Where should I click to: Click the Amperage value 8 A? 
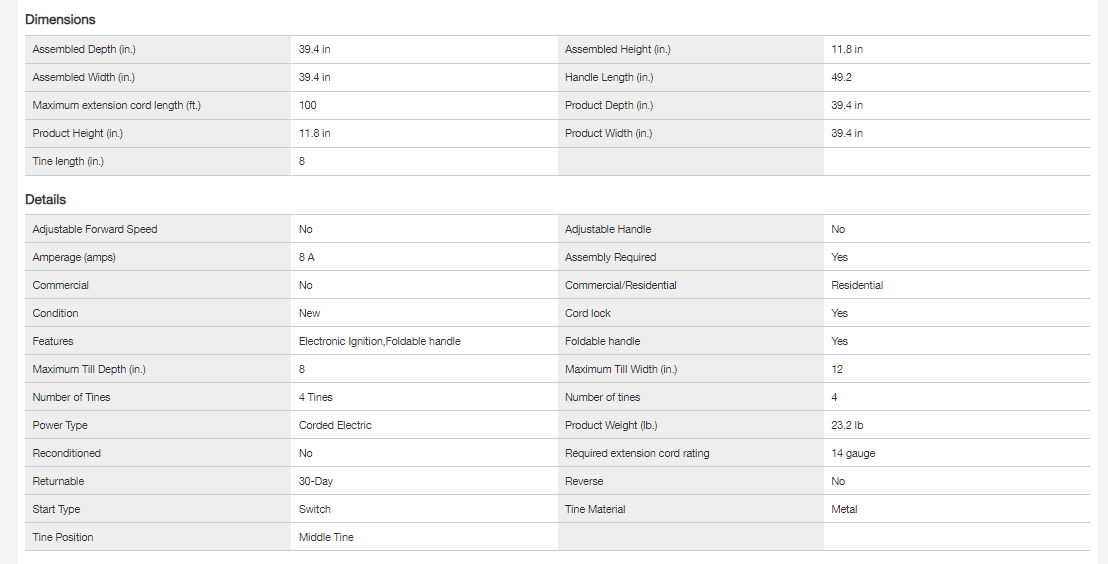click(307, 257)
